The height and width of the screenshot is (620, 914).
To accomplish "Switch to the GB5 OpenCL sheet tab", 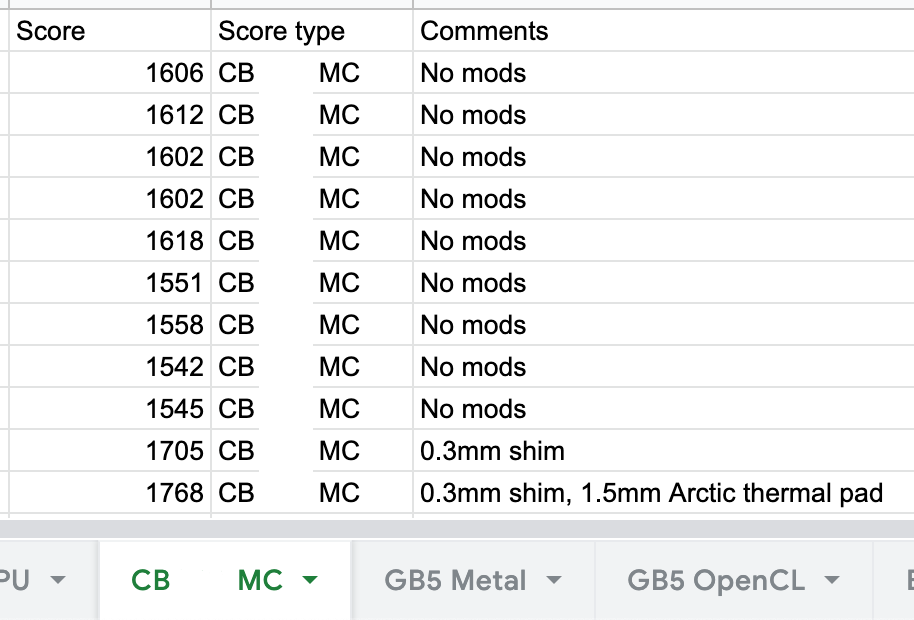I will 715,580.
